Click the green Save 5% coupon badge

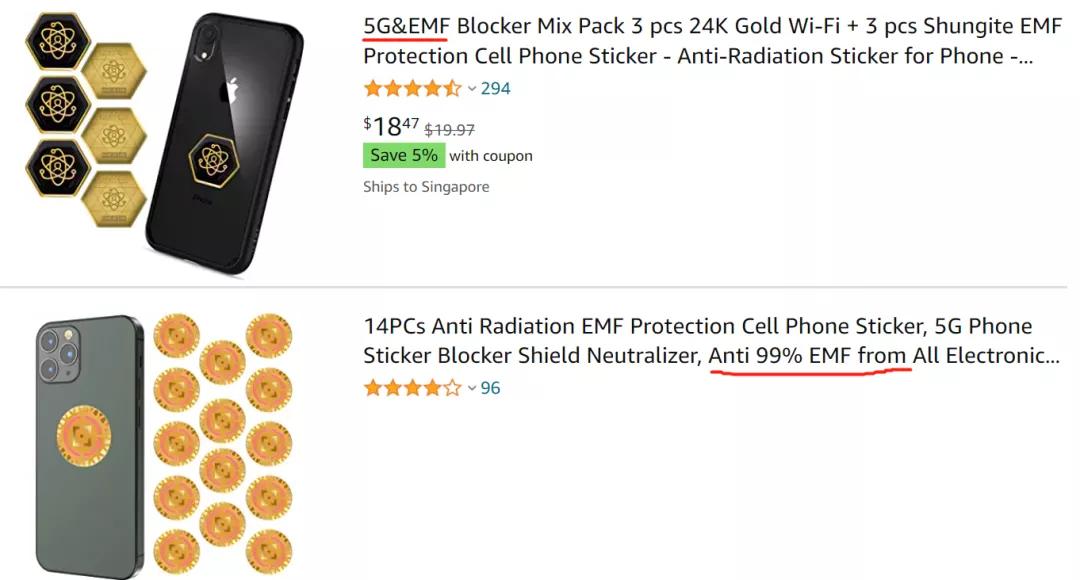[403, 155]
